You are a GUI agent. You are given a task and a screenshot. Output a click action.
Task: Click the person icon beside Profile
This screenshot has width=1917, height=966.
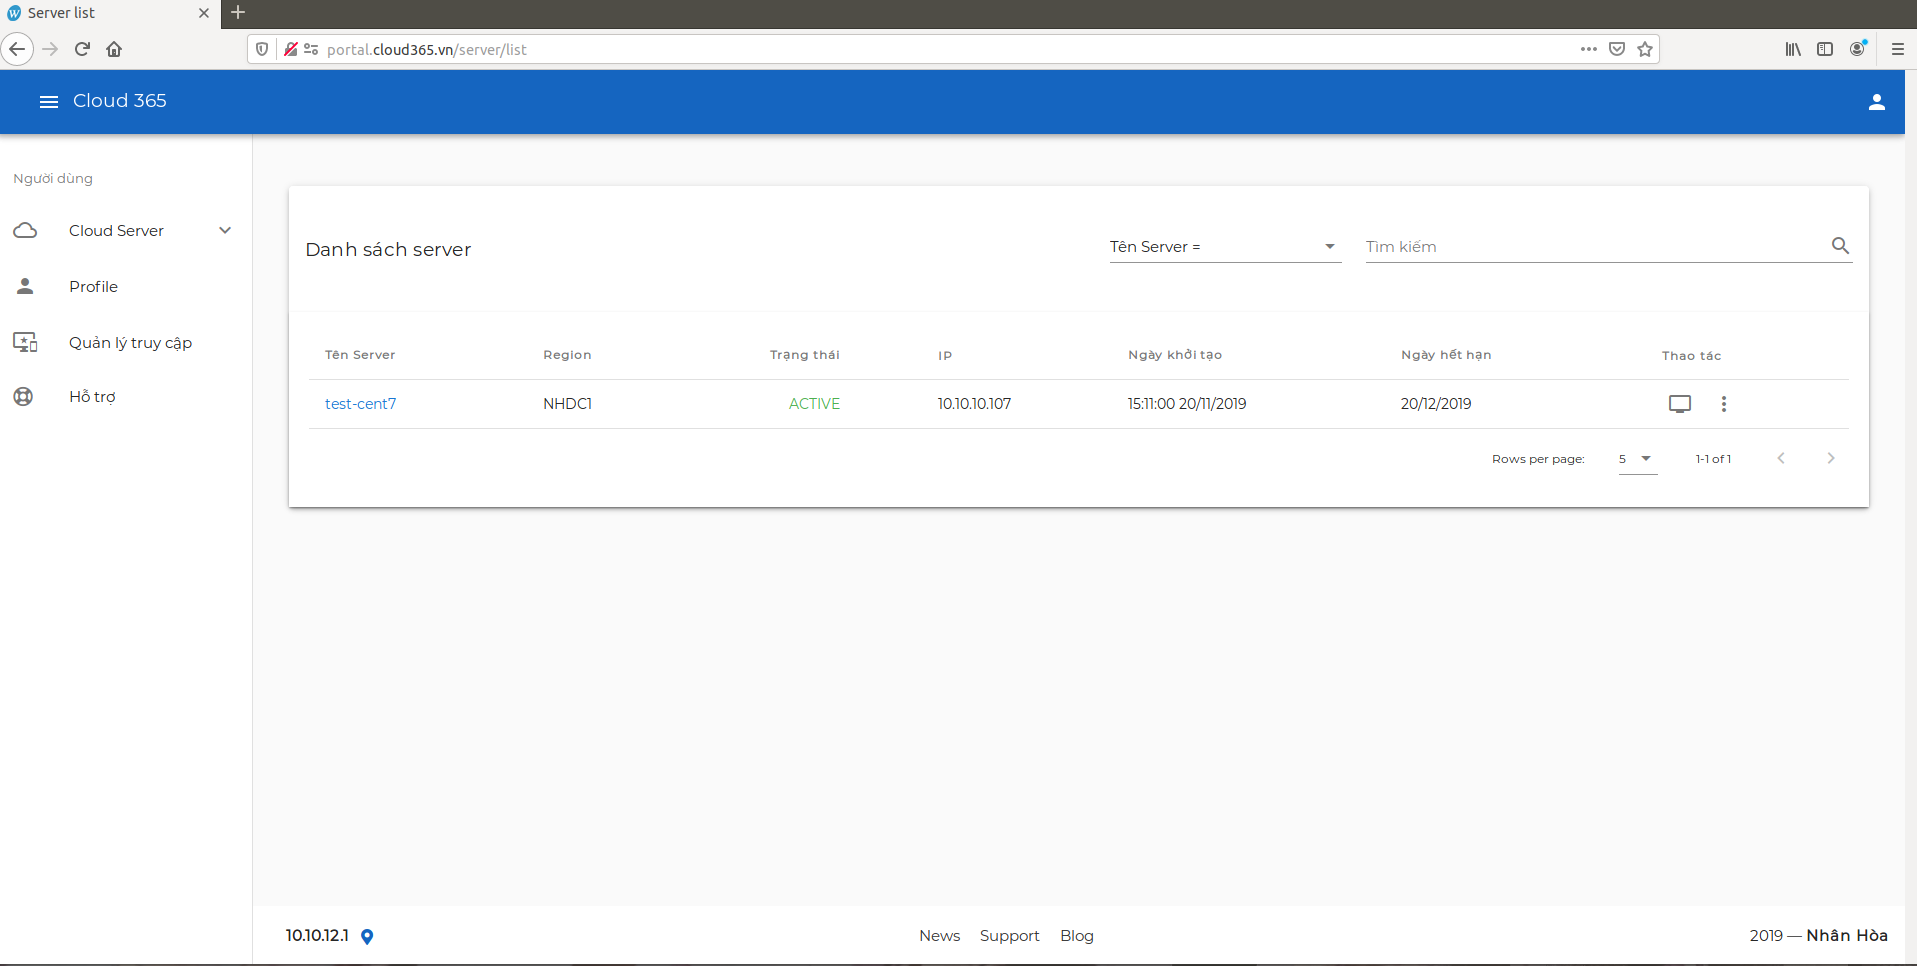click(25, 286)
